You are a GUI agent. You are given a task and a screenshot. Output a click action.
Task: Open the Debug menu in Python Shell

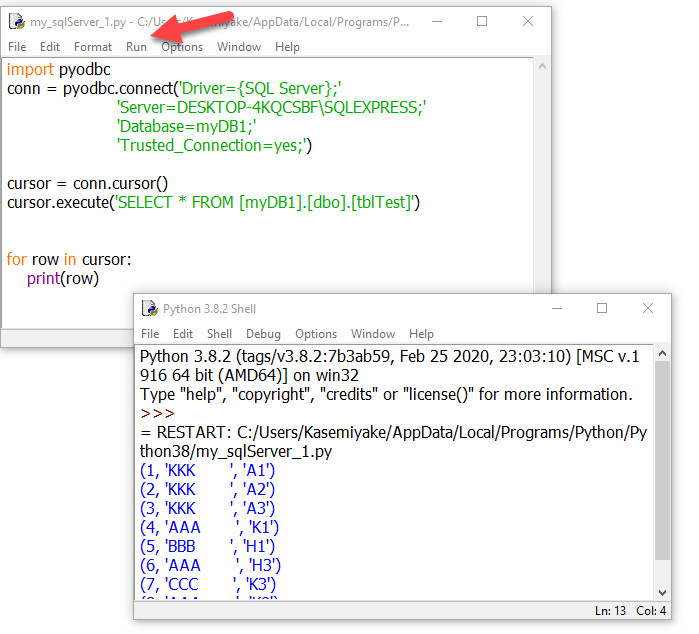(x=263, y=334)
